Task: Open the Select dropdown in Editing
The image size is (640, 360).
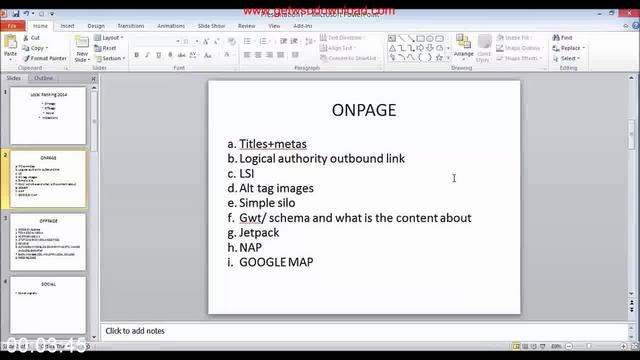Action: (x=567, y=58)
